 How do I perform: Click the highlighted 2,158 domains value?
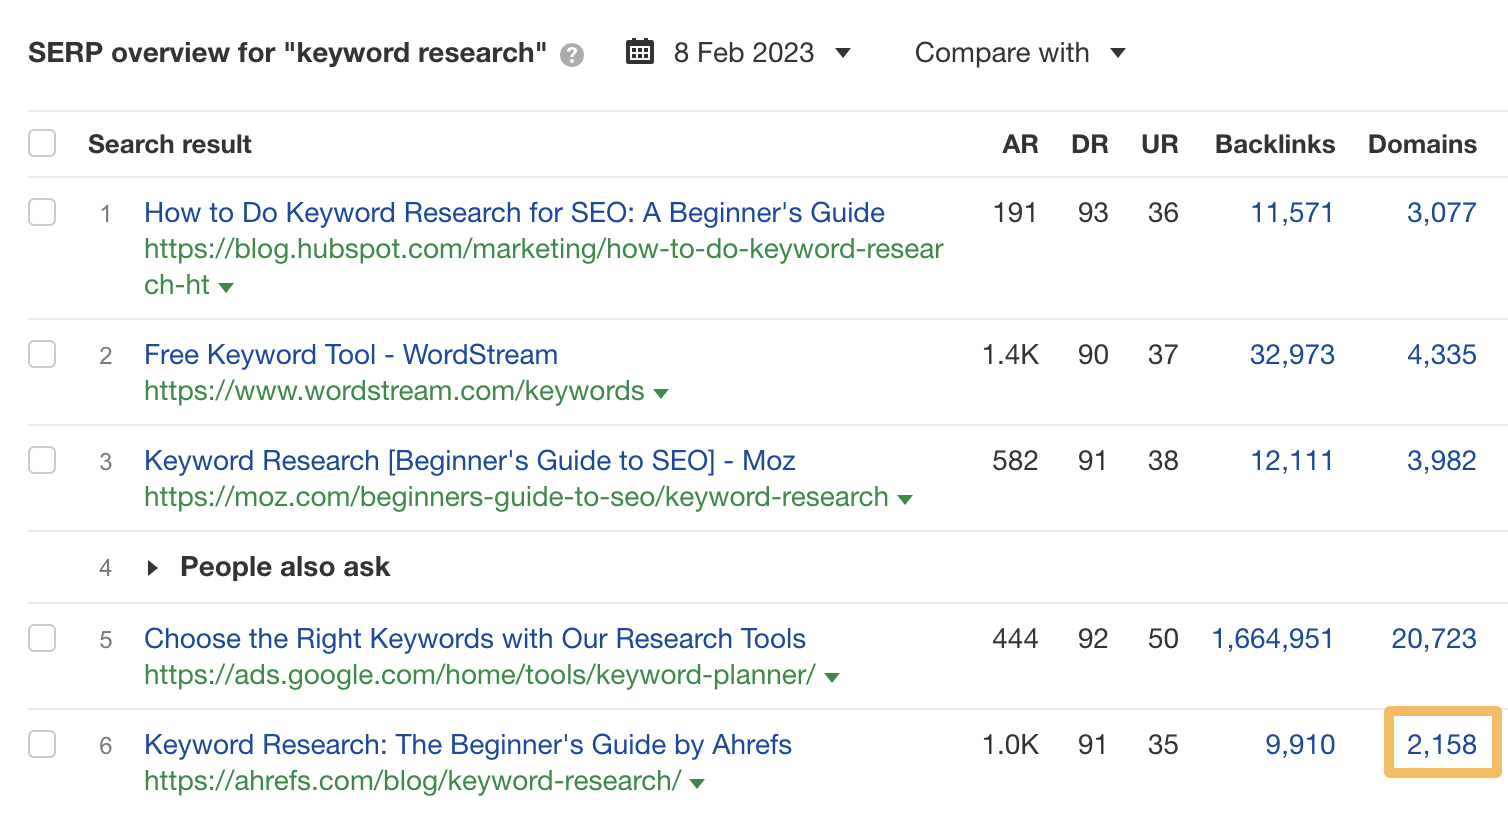pyautogui.click(x=1442, y=744)
